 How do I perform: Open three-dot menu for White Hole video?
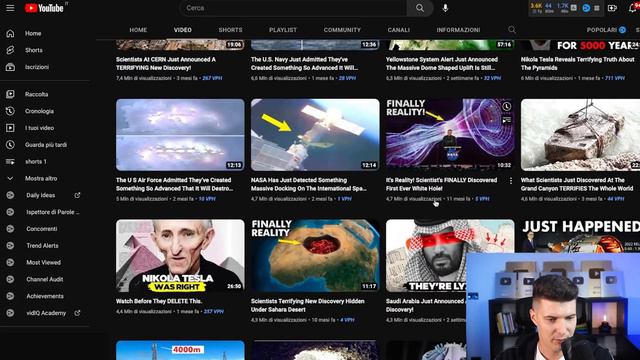(x=511, y=181)
